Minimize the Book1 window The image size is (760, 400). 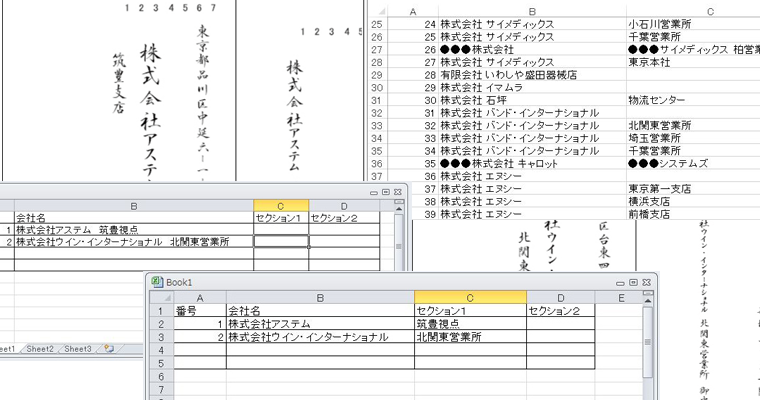[x=620, y=283]
